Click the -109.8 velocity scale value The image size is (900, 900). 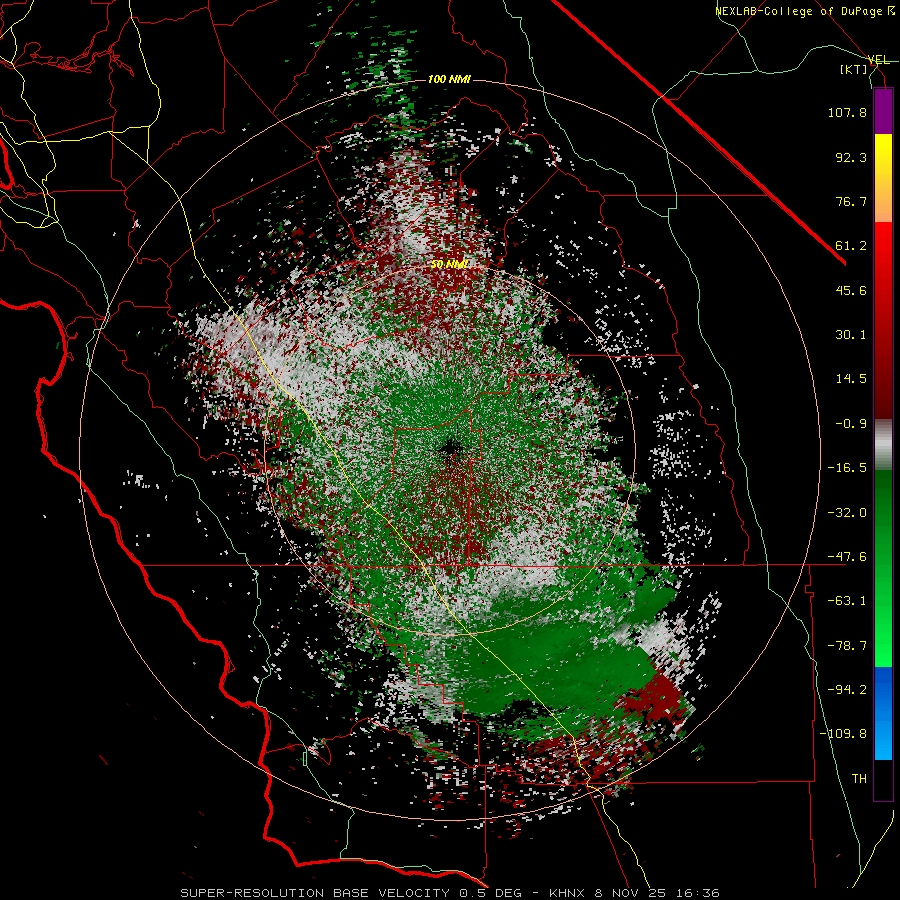pos(843,734)
